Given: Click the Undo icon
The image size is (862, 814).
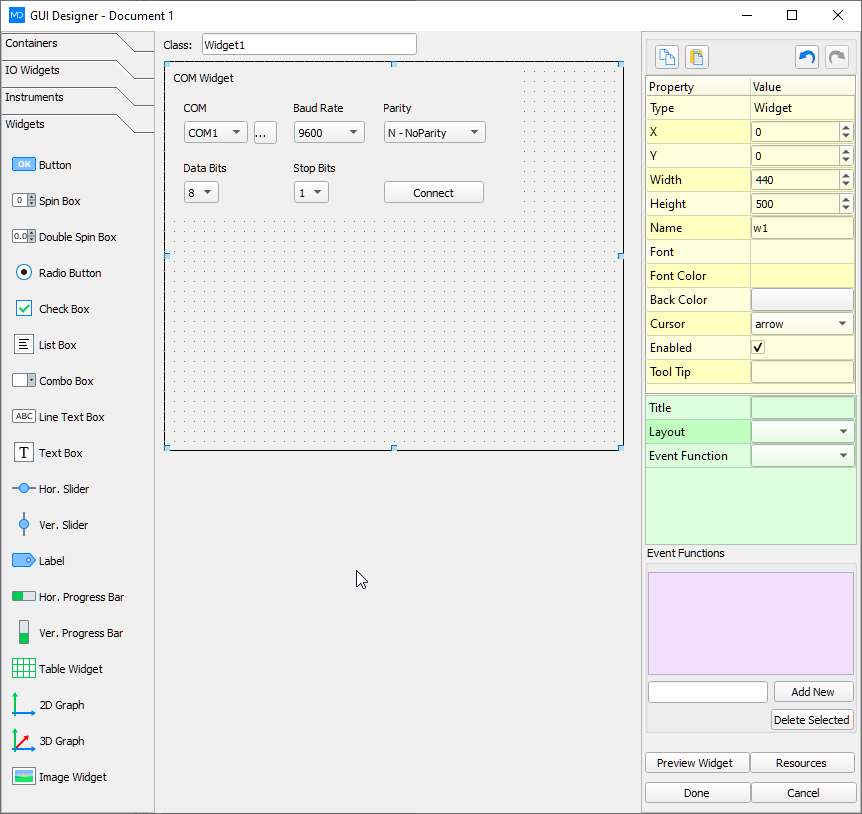Looking at the screenshot, I should [x=806, y=57].
